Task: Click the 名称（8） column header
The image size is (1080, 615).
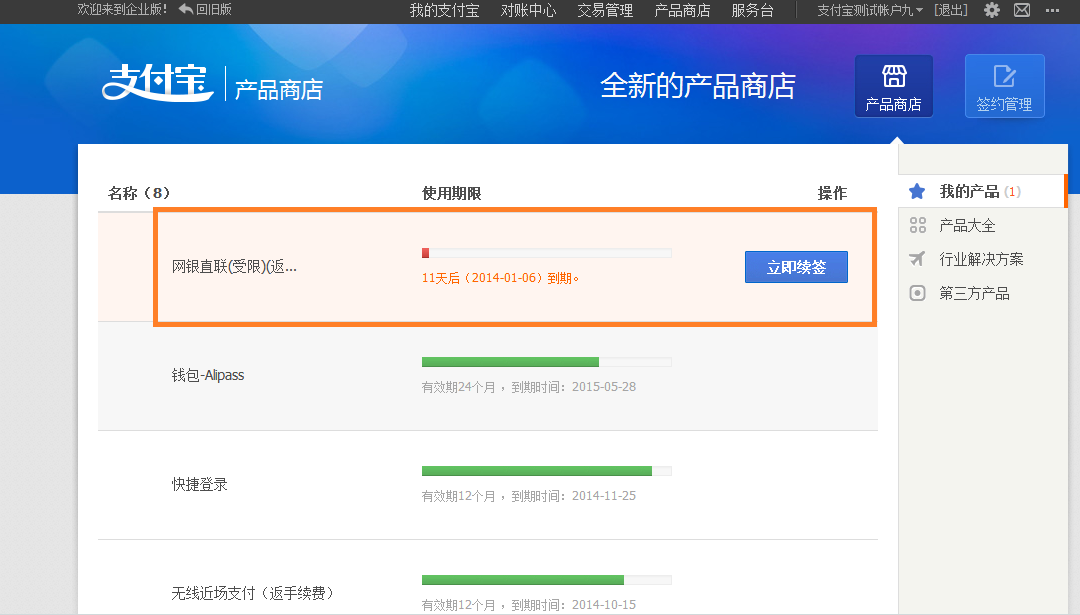Action: [x=138, y=194]
